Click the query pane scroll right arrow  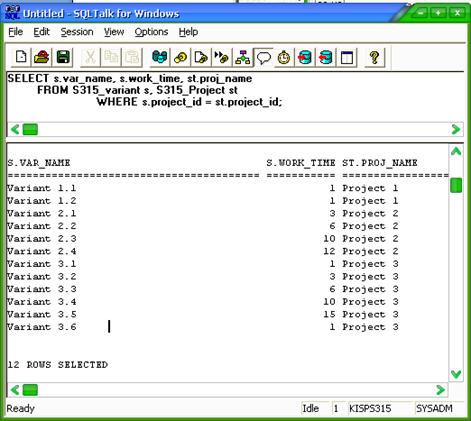click(456, 129)
